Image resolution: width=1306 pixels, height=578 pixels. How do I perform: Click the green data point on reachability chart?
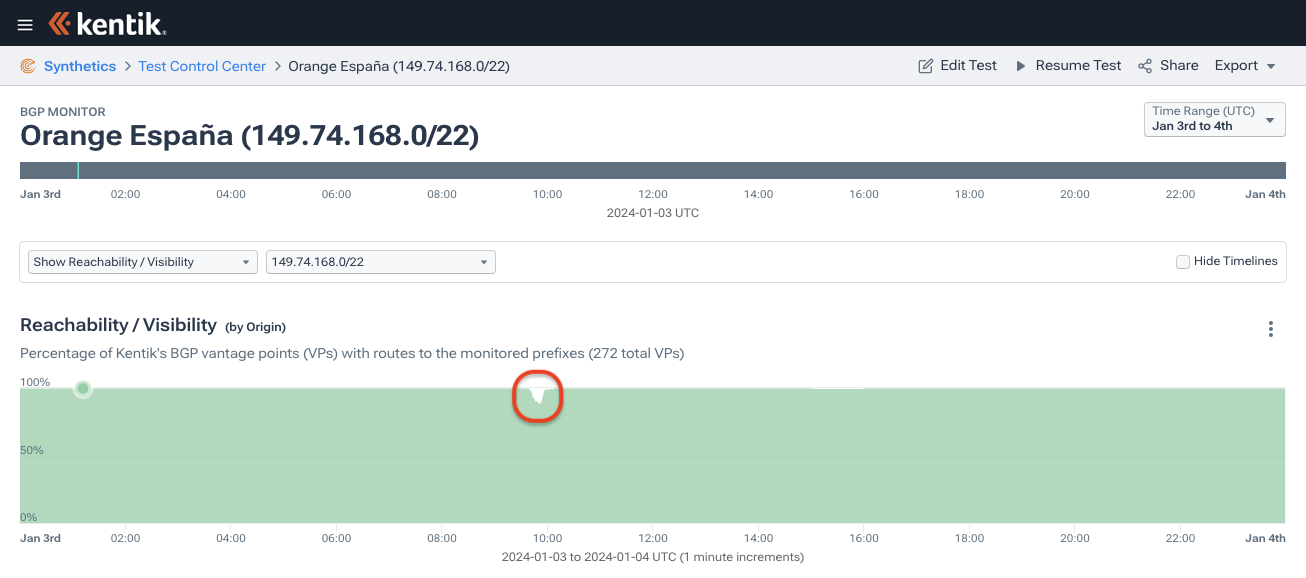click(83, 388)
